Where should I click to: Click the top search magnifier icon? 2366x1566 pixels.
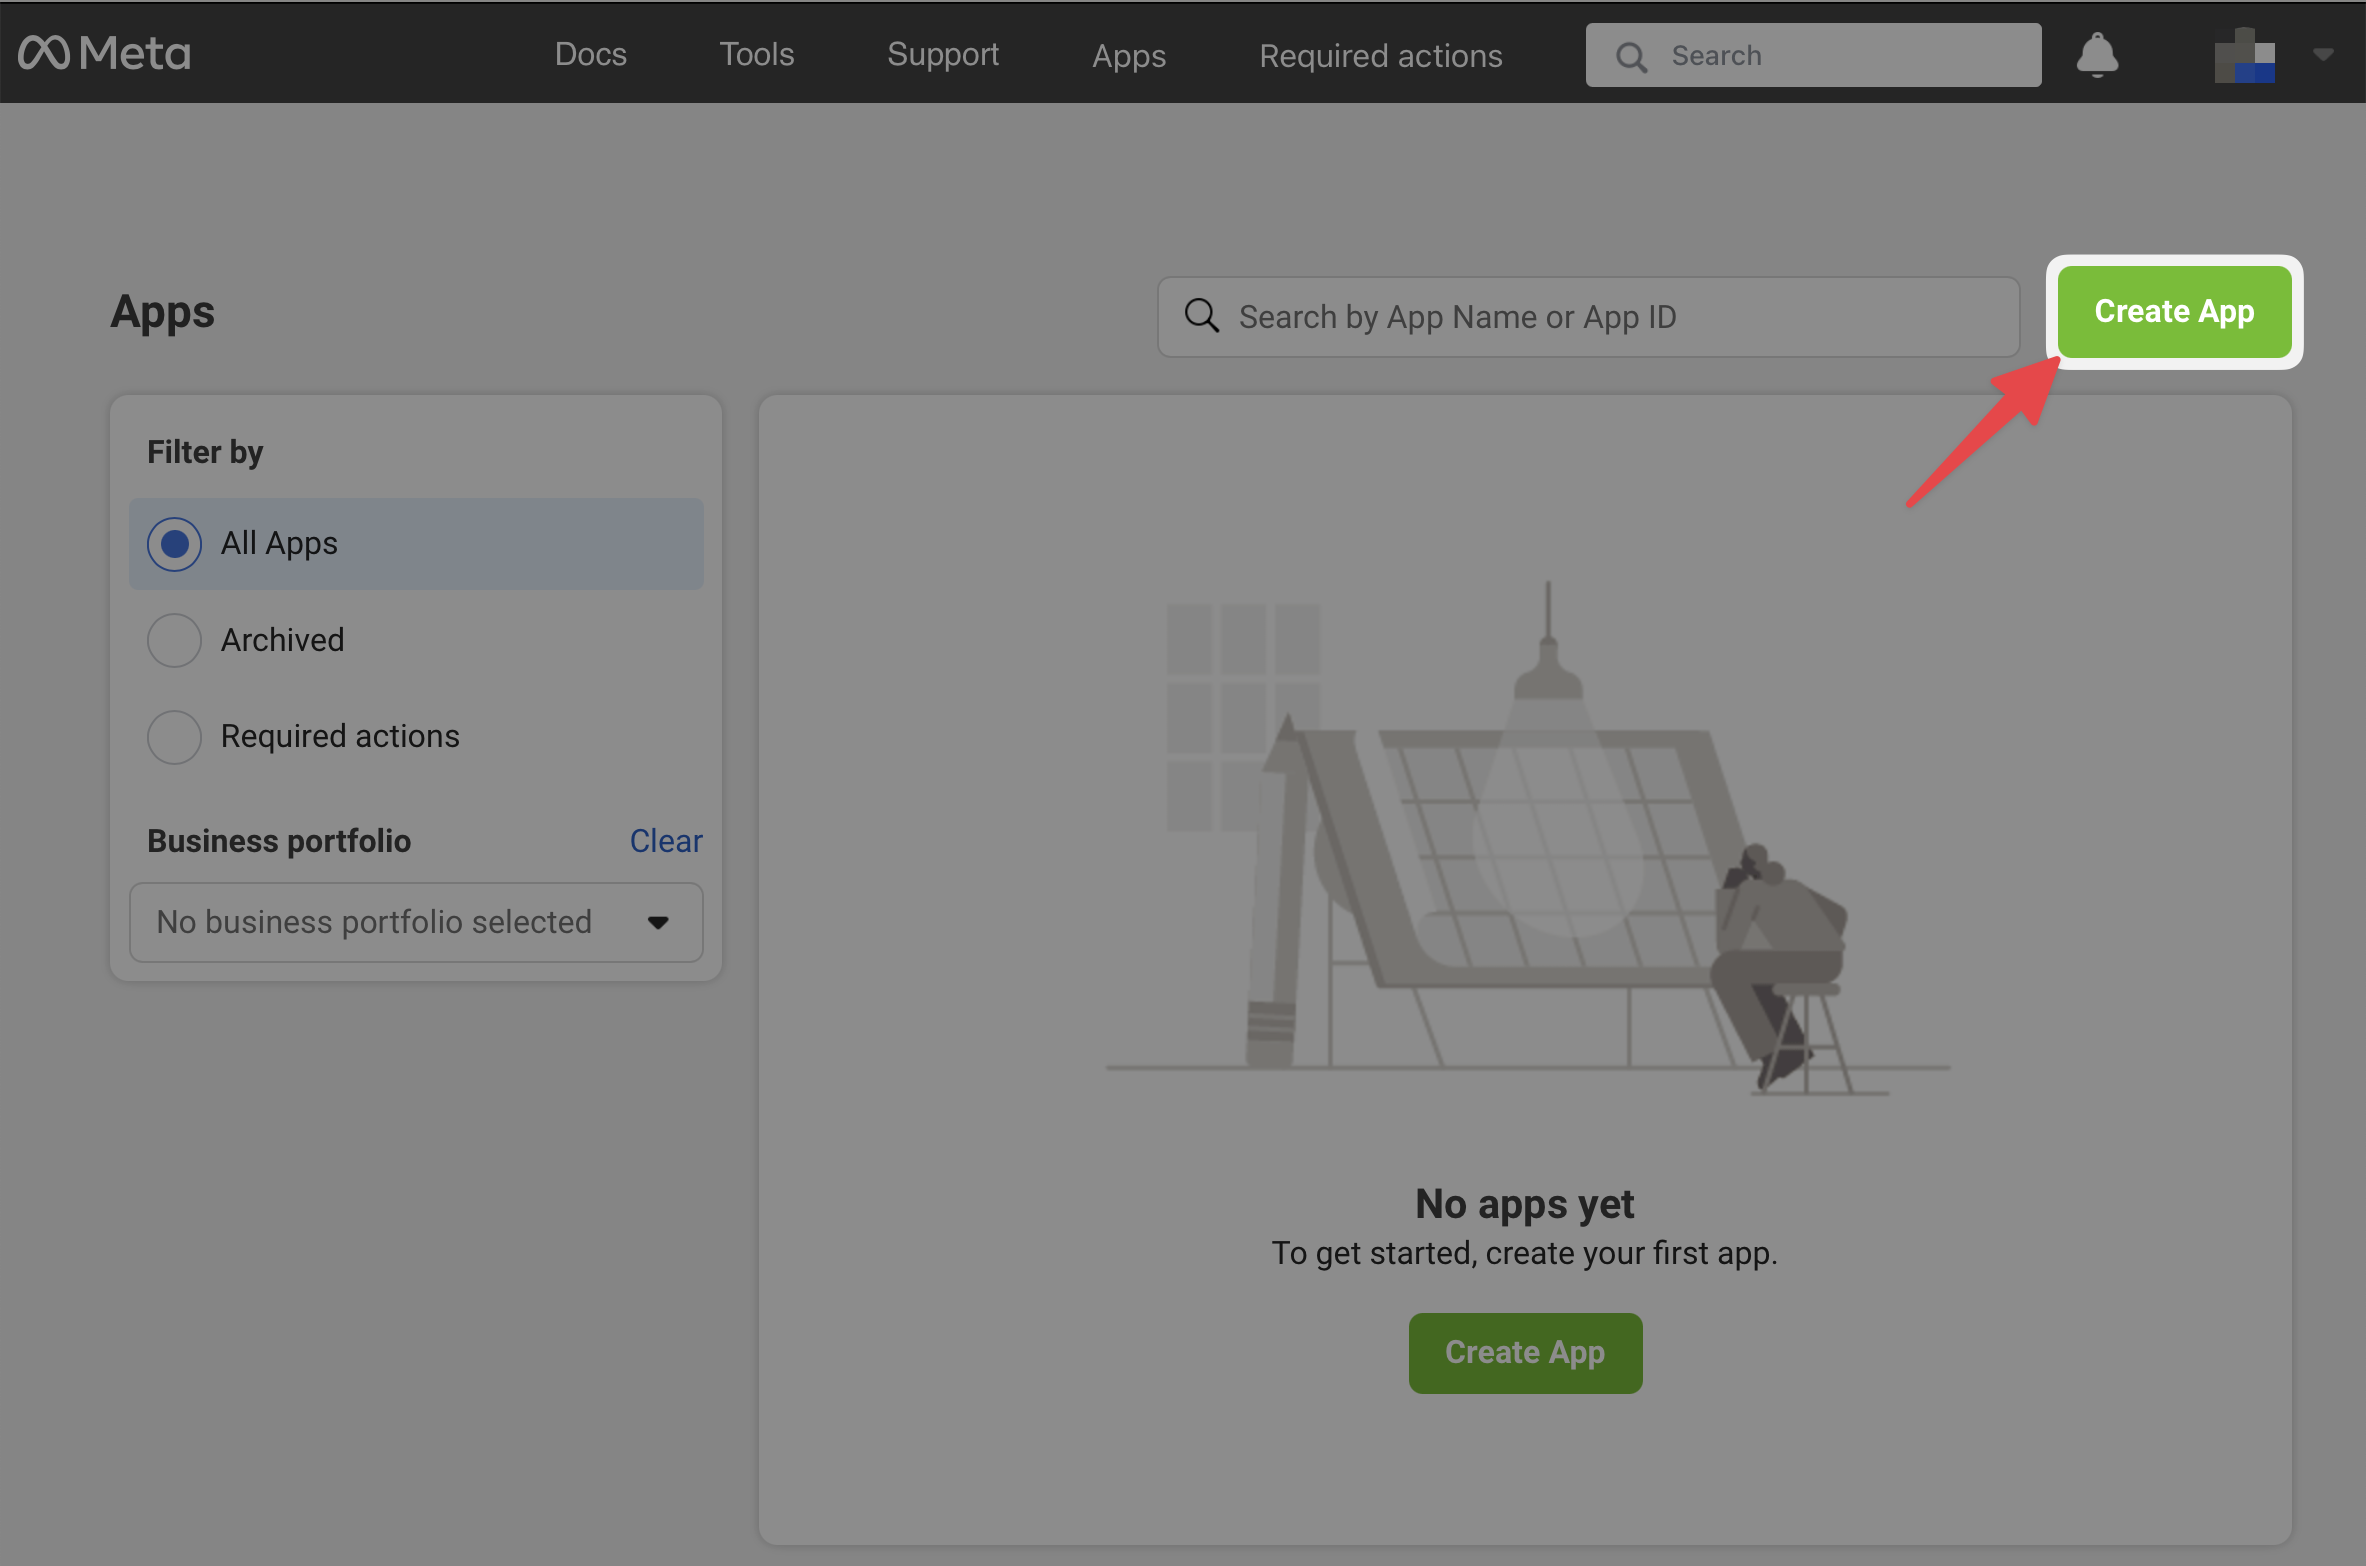click(1631, 56)
